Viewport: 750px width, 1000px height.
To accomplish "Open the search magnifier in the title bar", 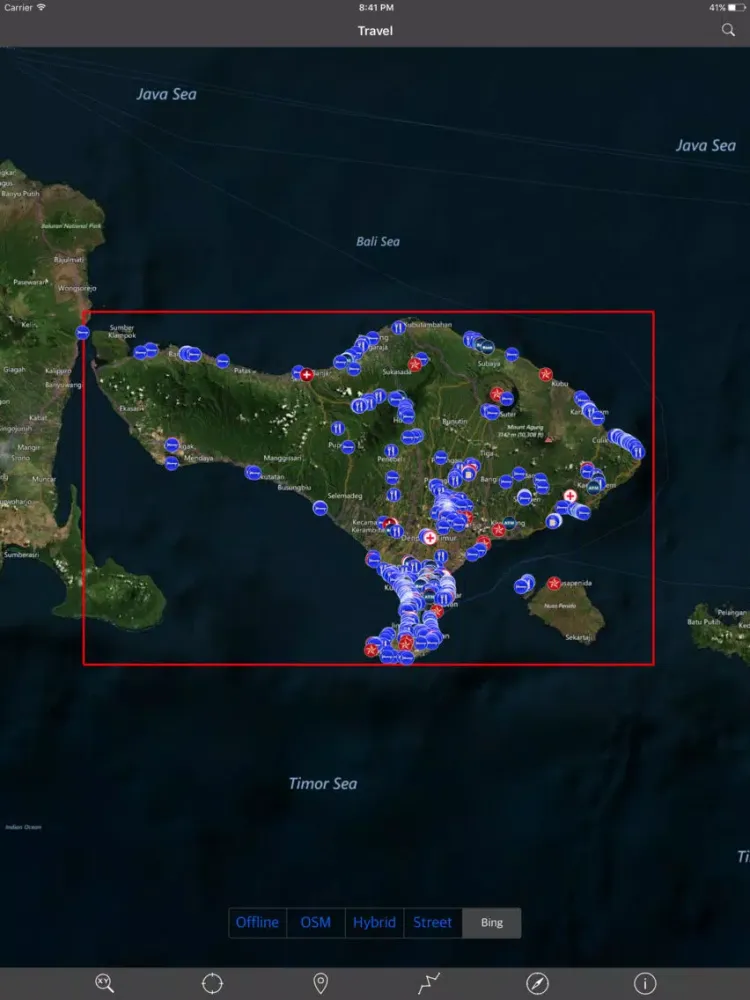I will 728,30.
